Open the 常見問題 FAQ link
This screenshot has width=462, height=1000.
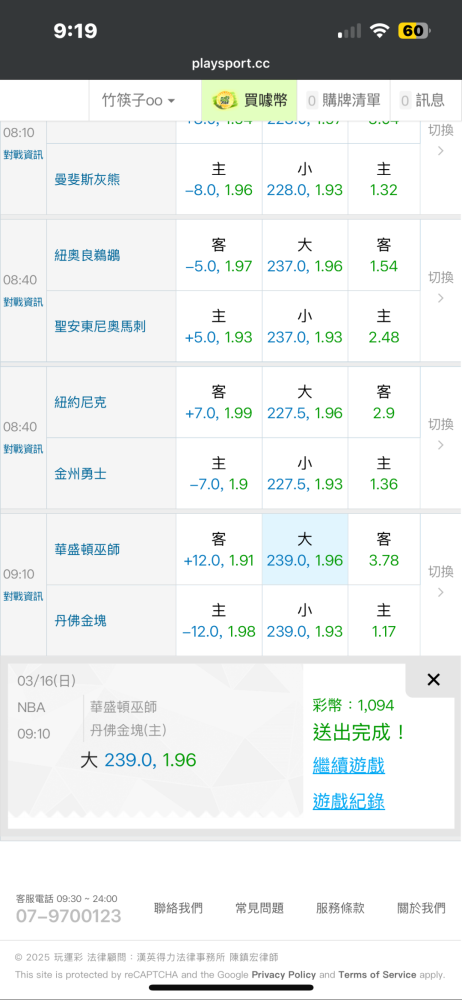259,908
